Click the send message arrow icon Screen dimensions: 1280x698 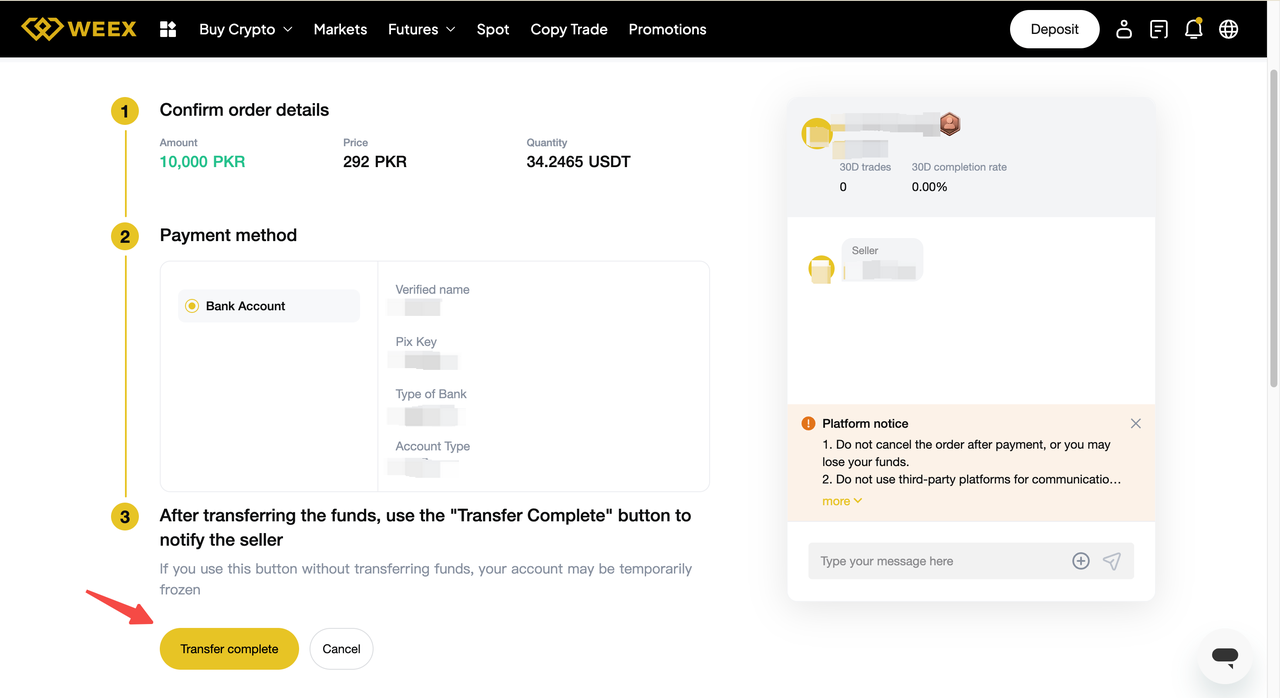click(1112, 561)
